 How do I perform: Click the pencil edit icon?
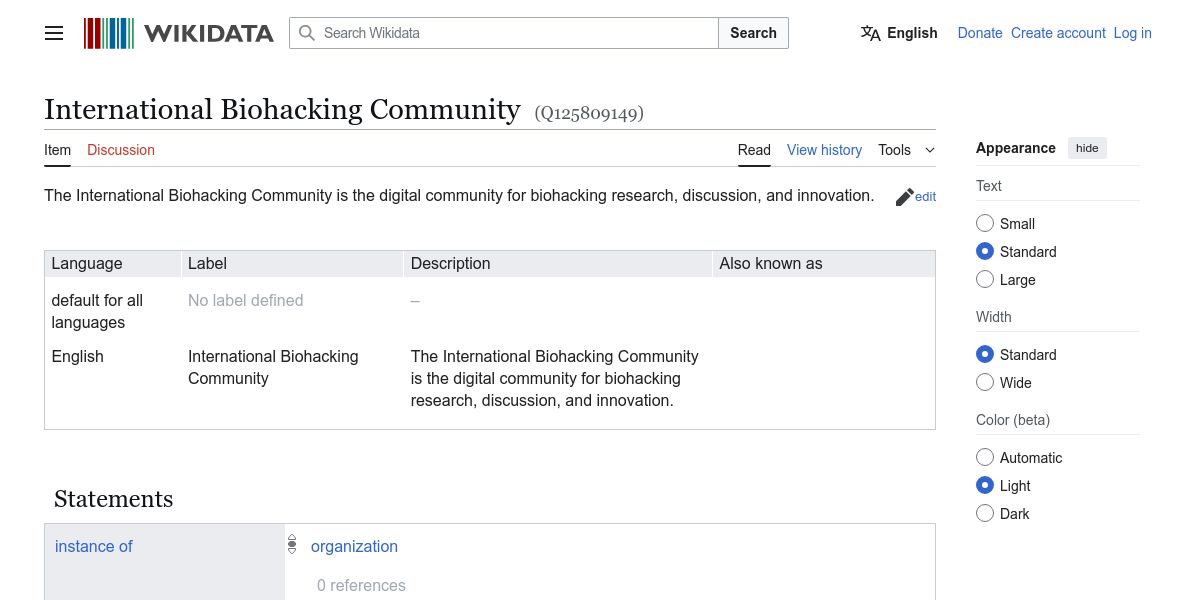pos(905,197)
